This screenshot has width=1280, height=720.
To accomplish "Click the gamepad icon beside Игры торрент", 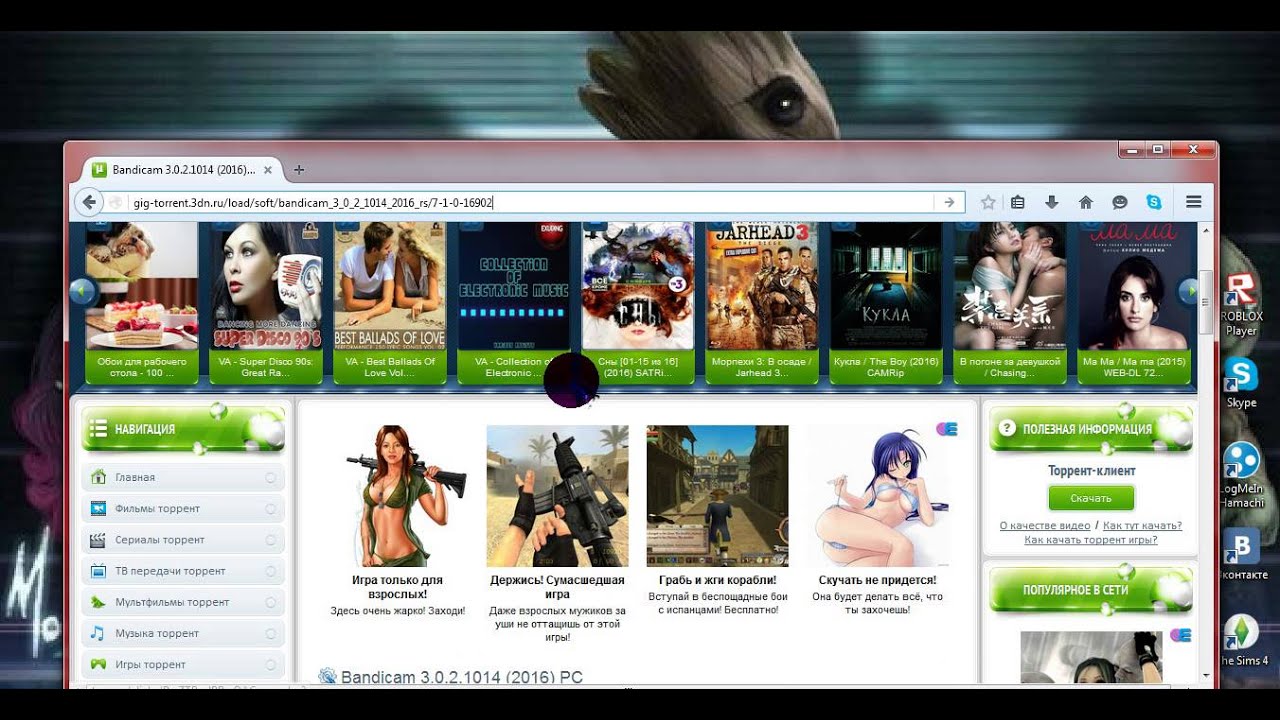I will 98,664.
